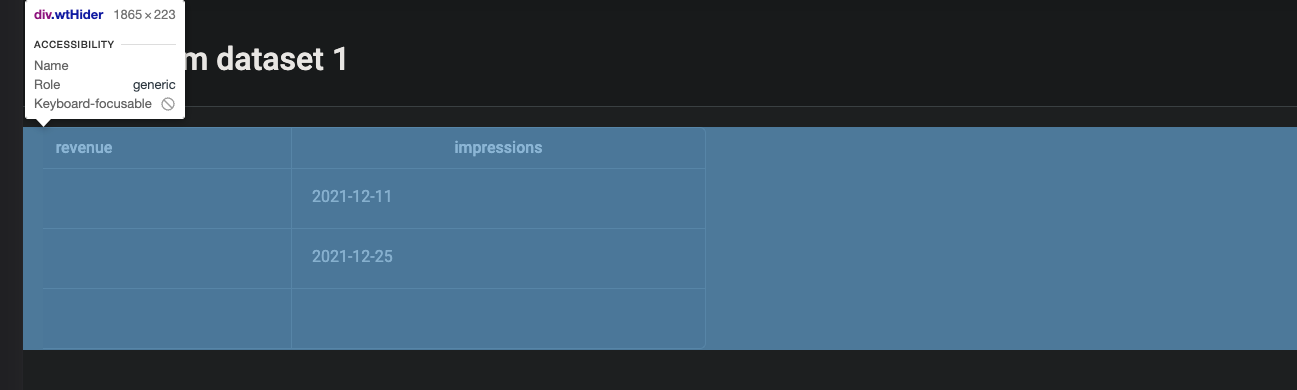Select the 2021-12-11 table cell
1297x390 pixels.
[498, 198]
